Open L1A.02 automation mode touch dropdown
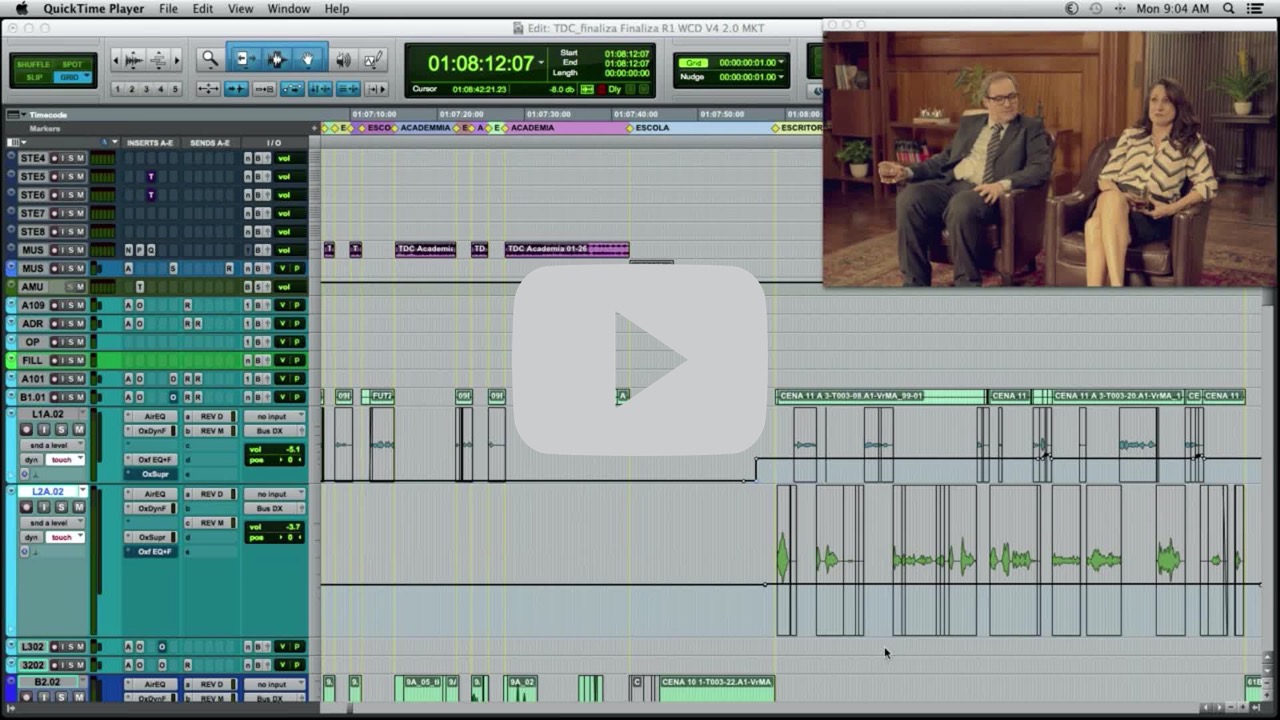The width and height of the screenshot is (1280, 720). (65, 460)
